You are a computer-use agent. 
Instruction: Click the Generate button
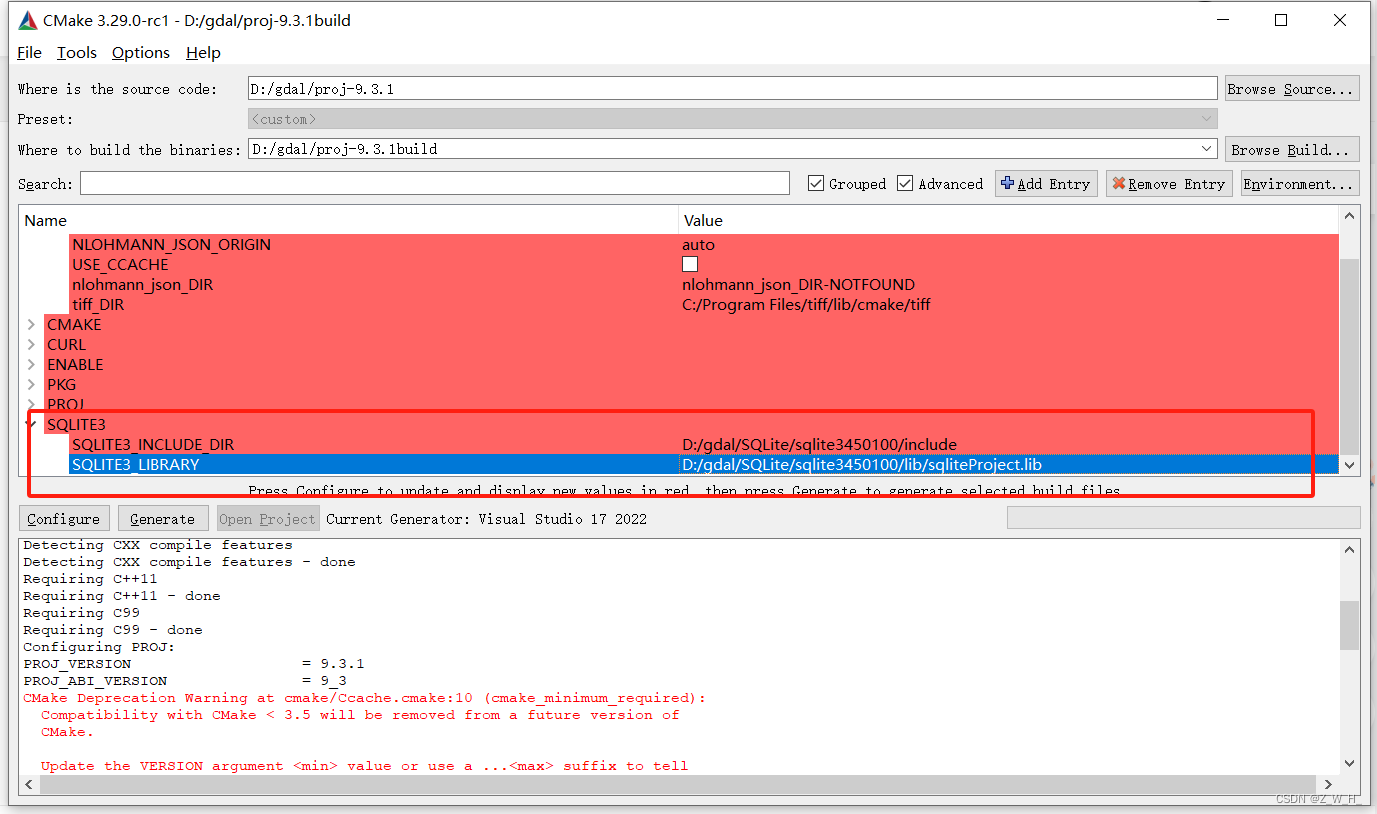click(162, 518)
